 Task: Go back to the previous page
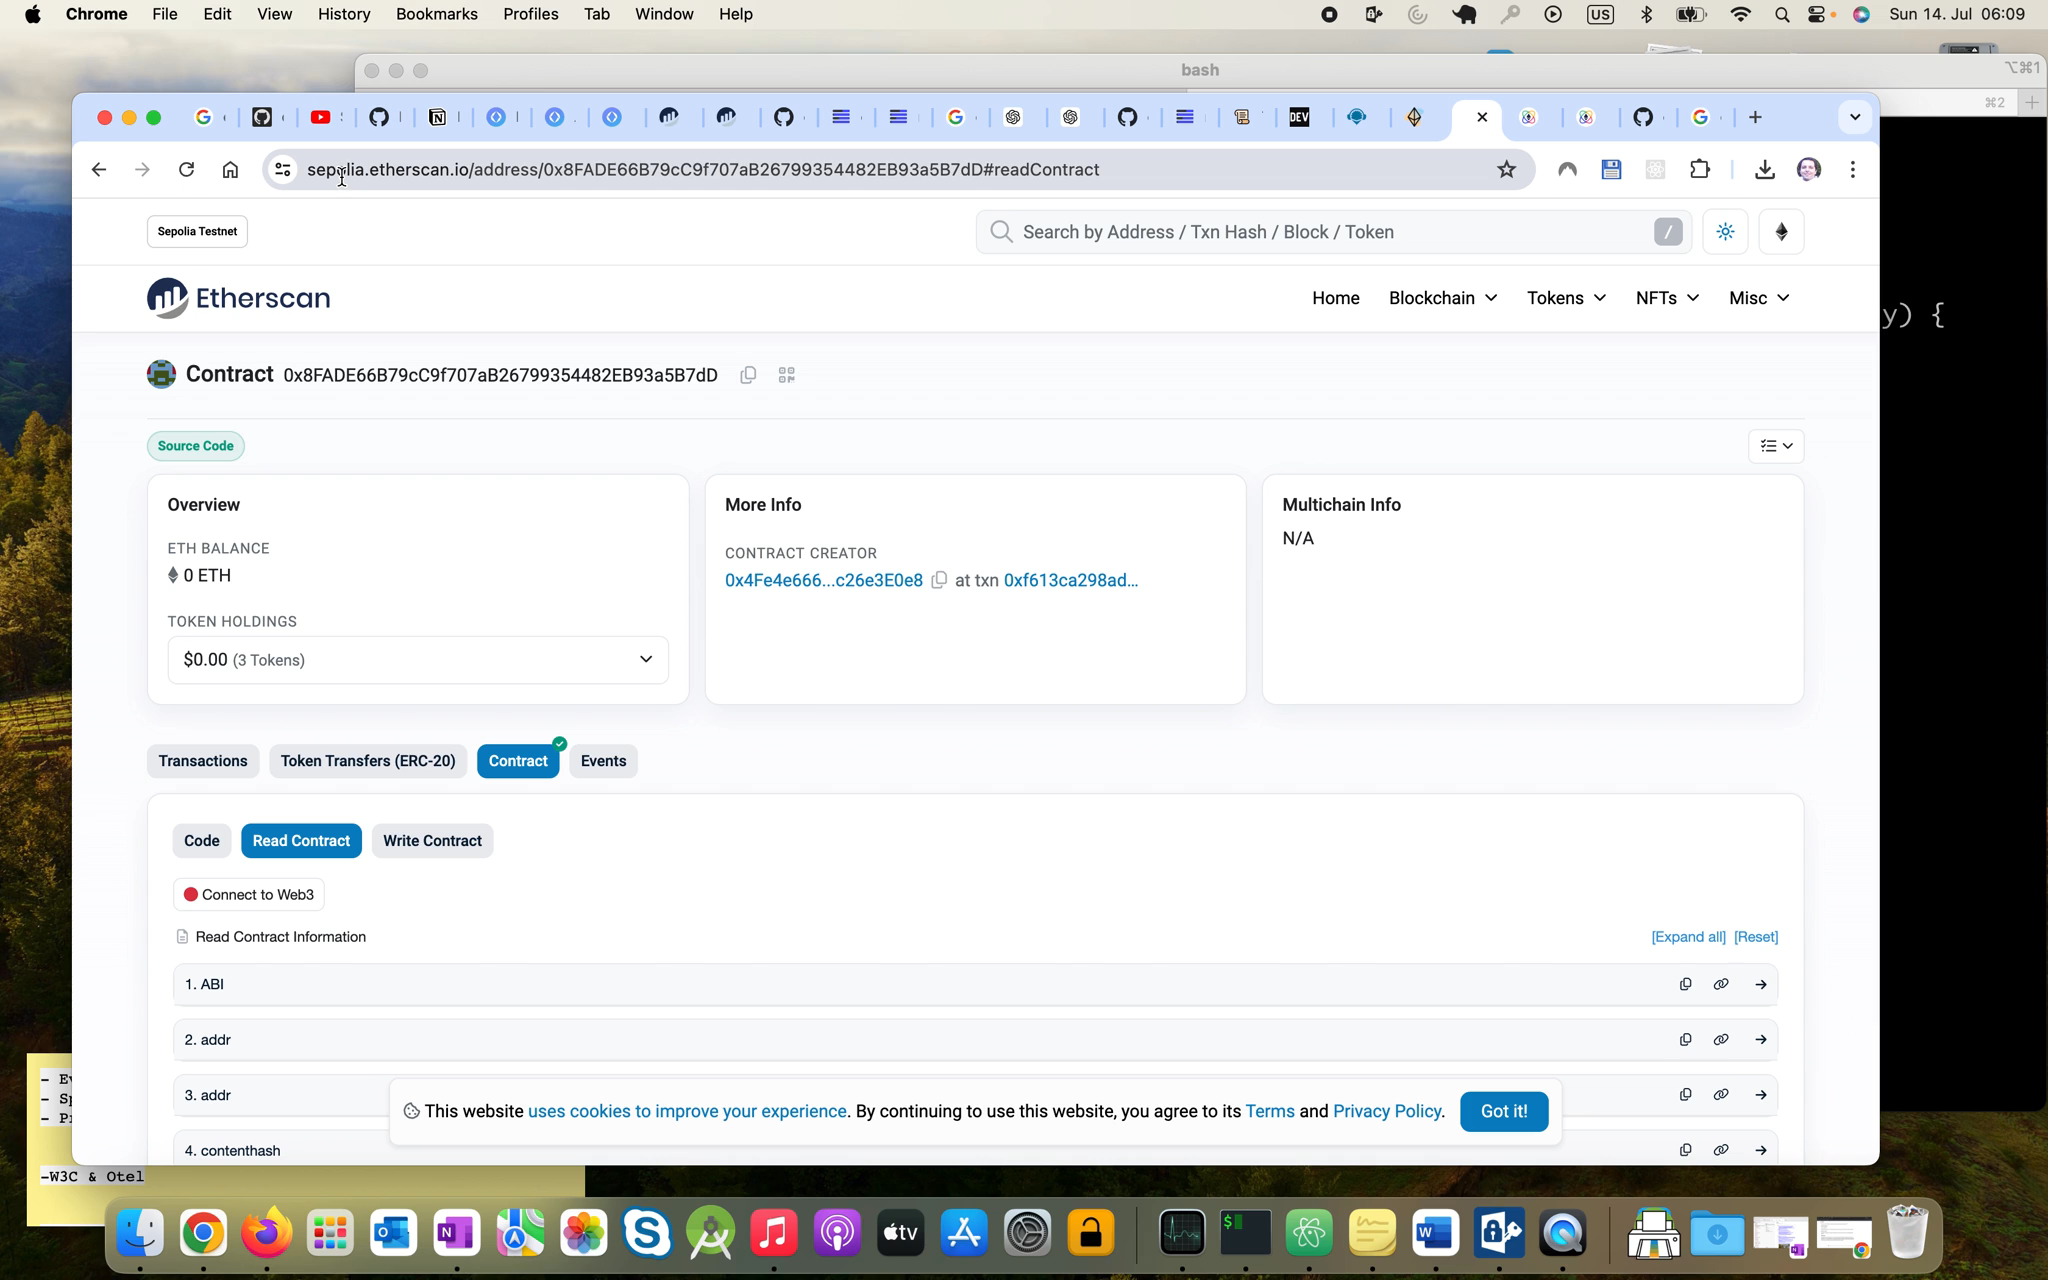pos(98,170)
